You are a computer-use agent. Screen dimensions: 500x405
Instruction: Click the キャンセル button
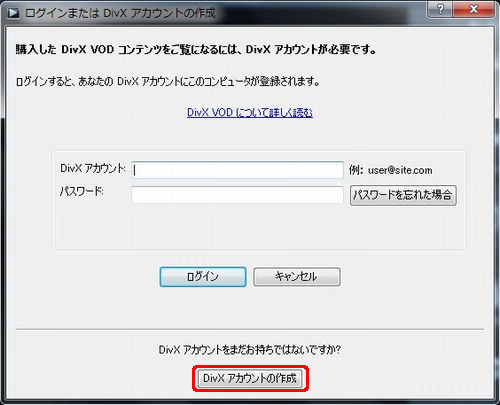tap(297, 277)
